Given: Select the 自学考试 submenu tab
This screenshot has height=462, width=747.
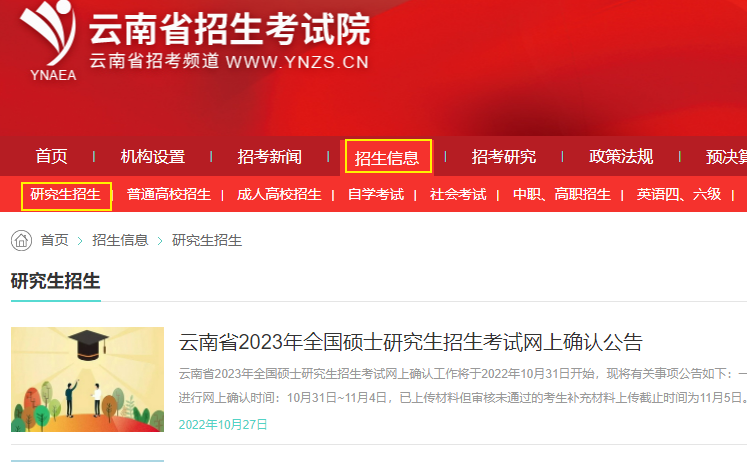Looking at the screenshot, I should (x=376, y=194).
